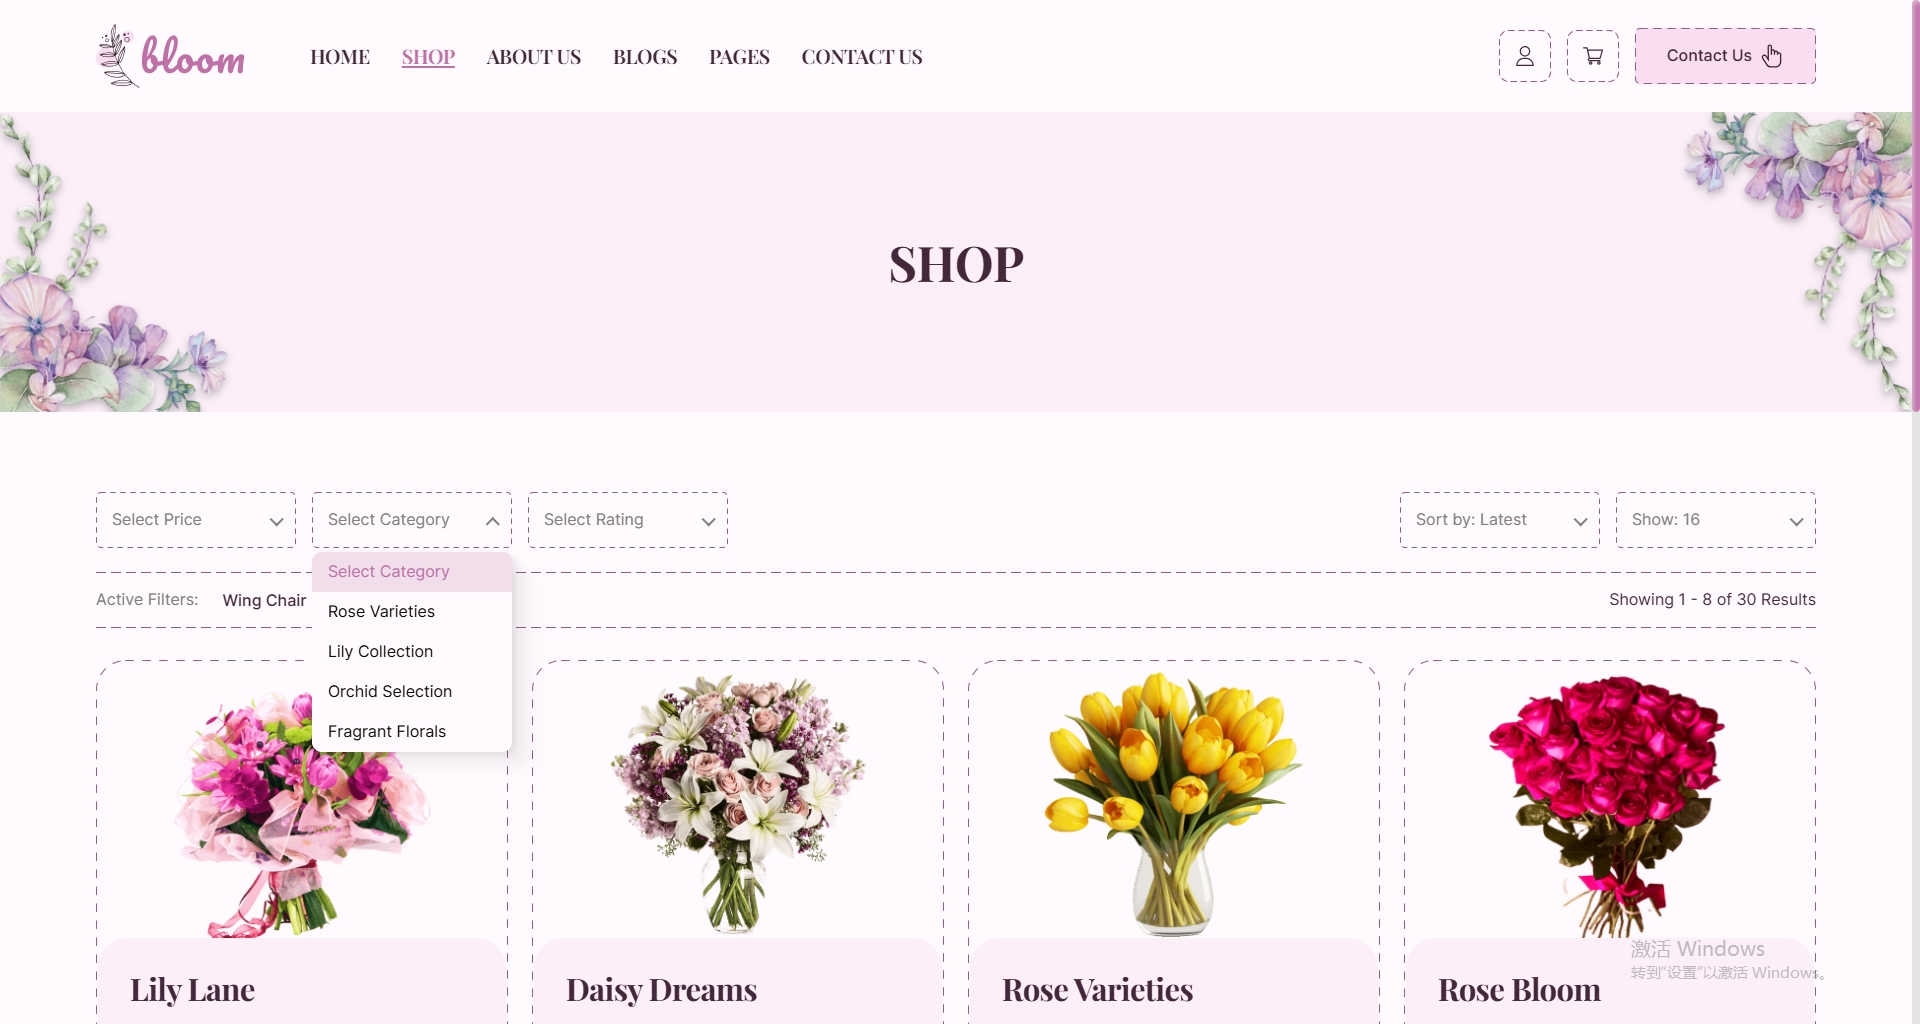Click the Bloom logo
This screenshot has height=1024, width=1920.
coord(170,56)
